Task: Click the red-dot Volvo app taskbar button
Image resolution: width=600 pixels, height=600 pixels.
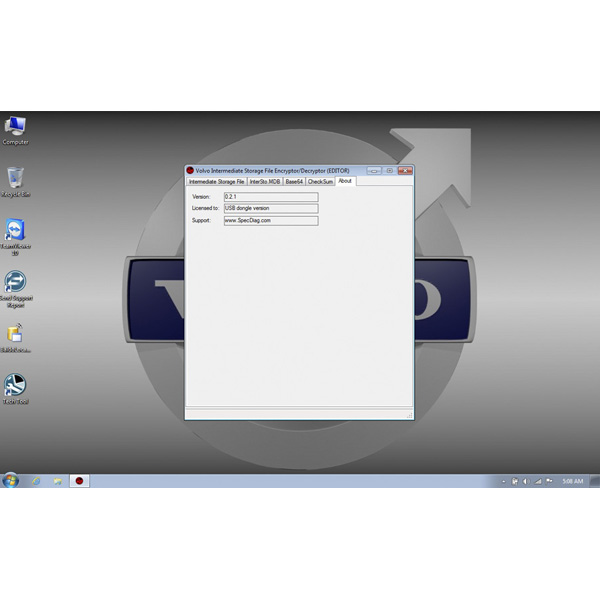Action: (x=80, y=481)
